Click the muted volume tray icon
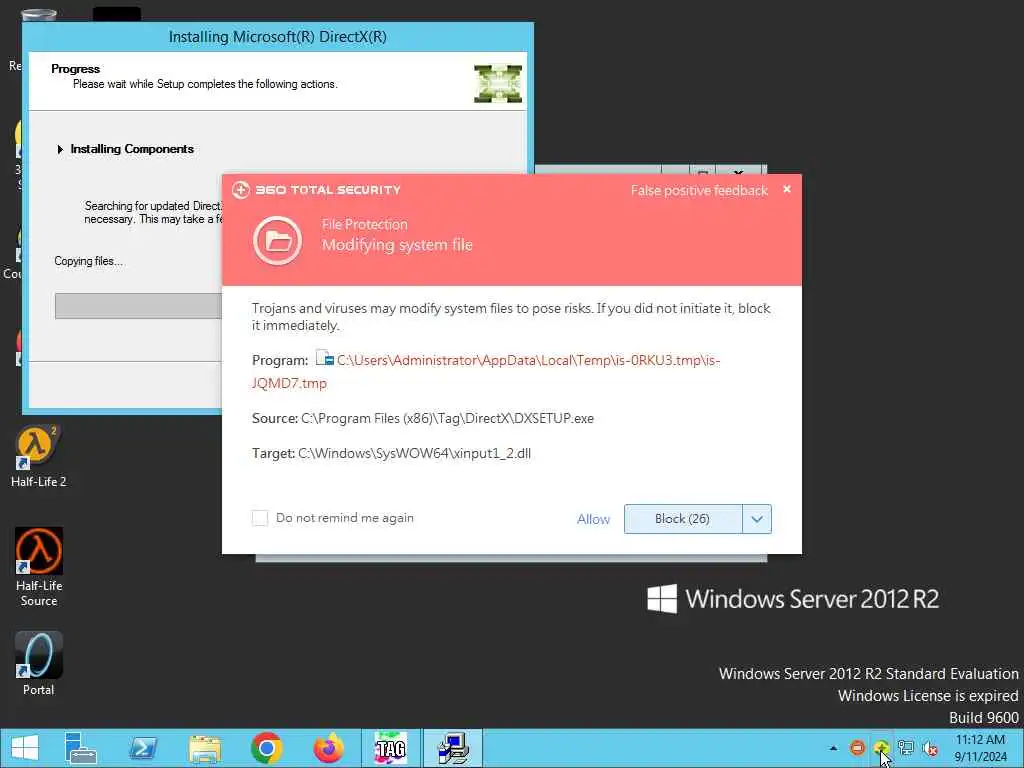Image resolution: width=1024 pixels, height=768 pixels. 930,748
